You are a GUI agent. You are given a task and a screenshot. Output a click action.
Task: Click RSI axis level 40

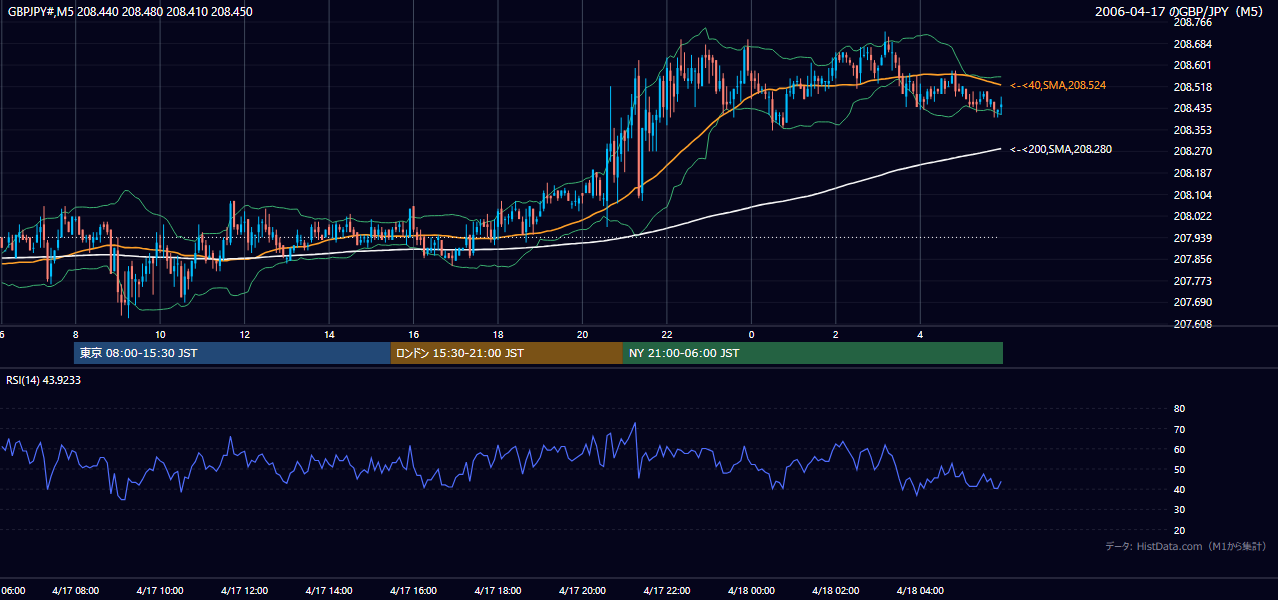click(1179, 489)
